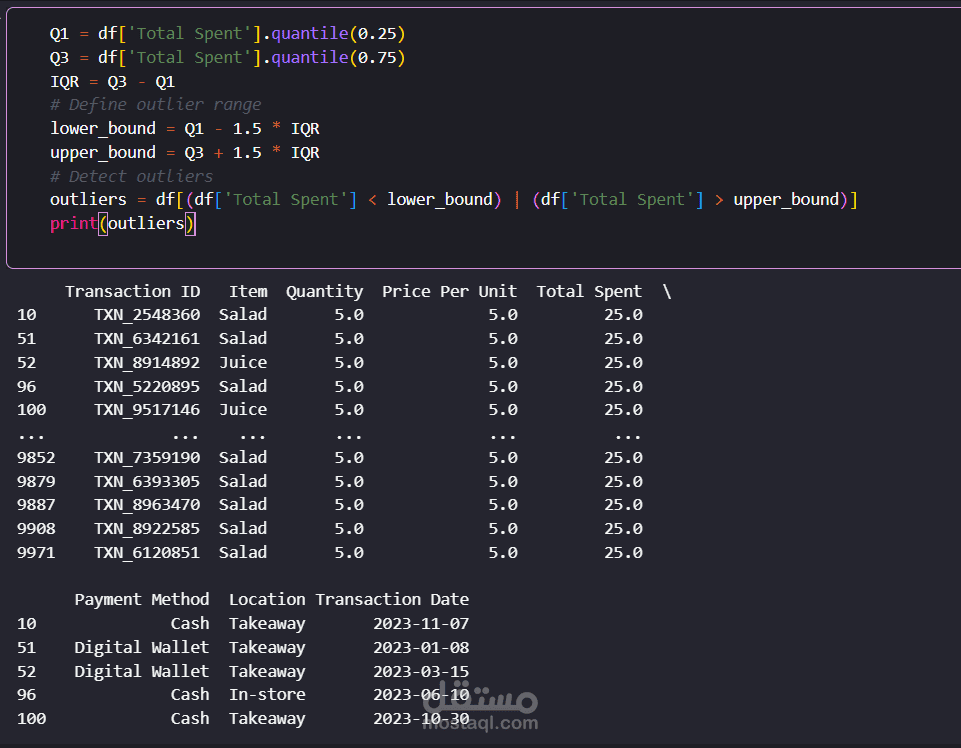Image resolution: width=961 pixels, height=748 pixels.
Task: Select the 'Location' column header
Action: (x=267, y=599)
